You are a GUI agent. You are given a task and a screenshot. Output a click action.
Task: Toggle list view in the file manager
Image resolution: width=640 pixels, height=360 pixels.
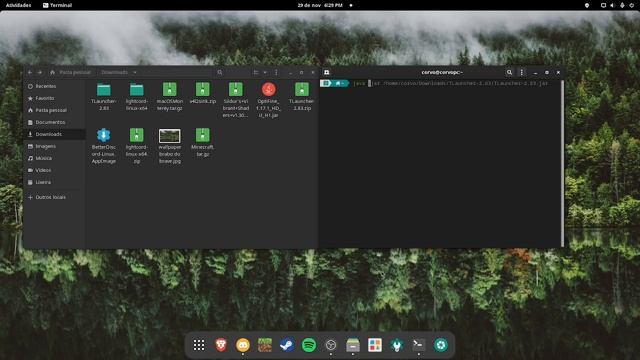[x=256, y=72]
